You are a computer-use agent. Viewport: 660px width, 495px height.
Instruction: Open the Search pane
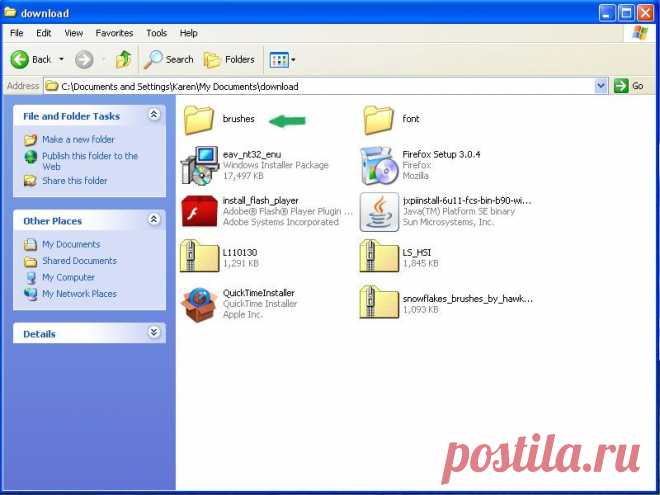pos(169,59)
